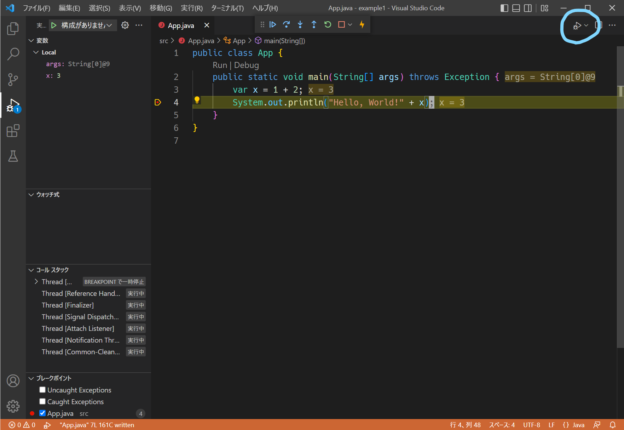Click the debug toolbar drag handle

pos(262,25)
